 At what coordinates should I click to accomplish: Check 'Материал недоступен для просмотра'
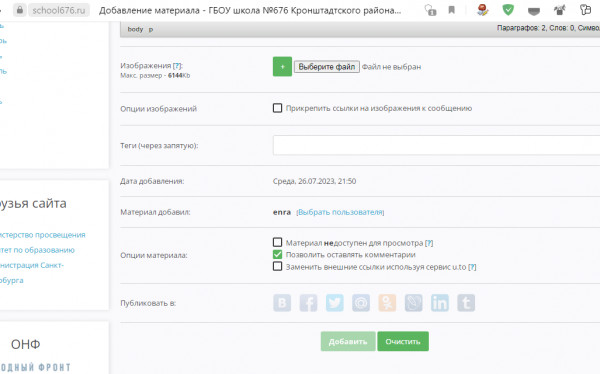click(x=277, y=242)
